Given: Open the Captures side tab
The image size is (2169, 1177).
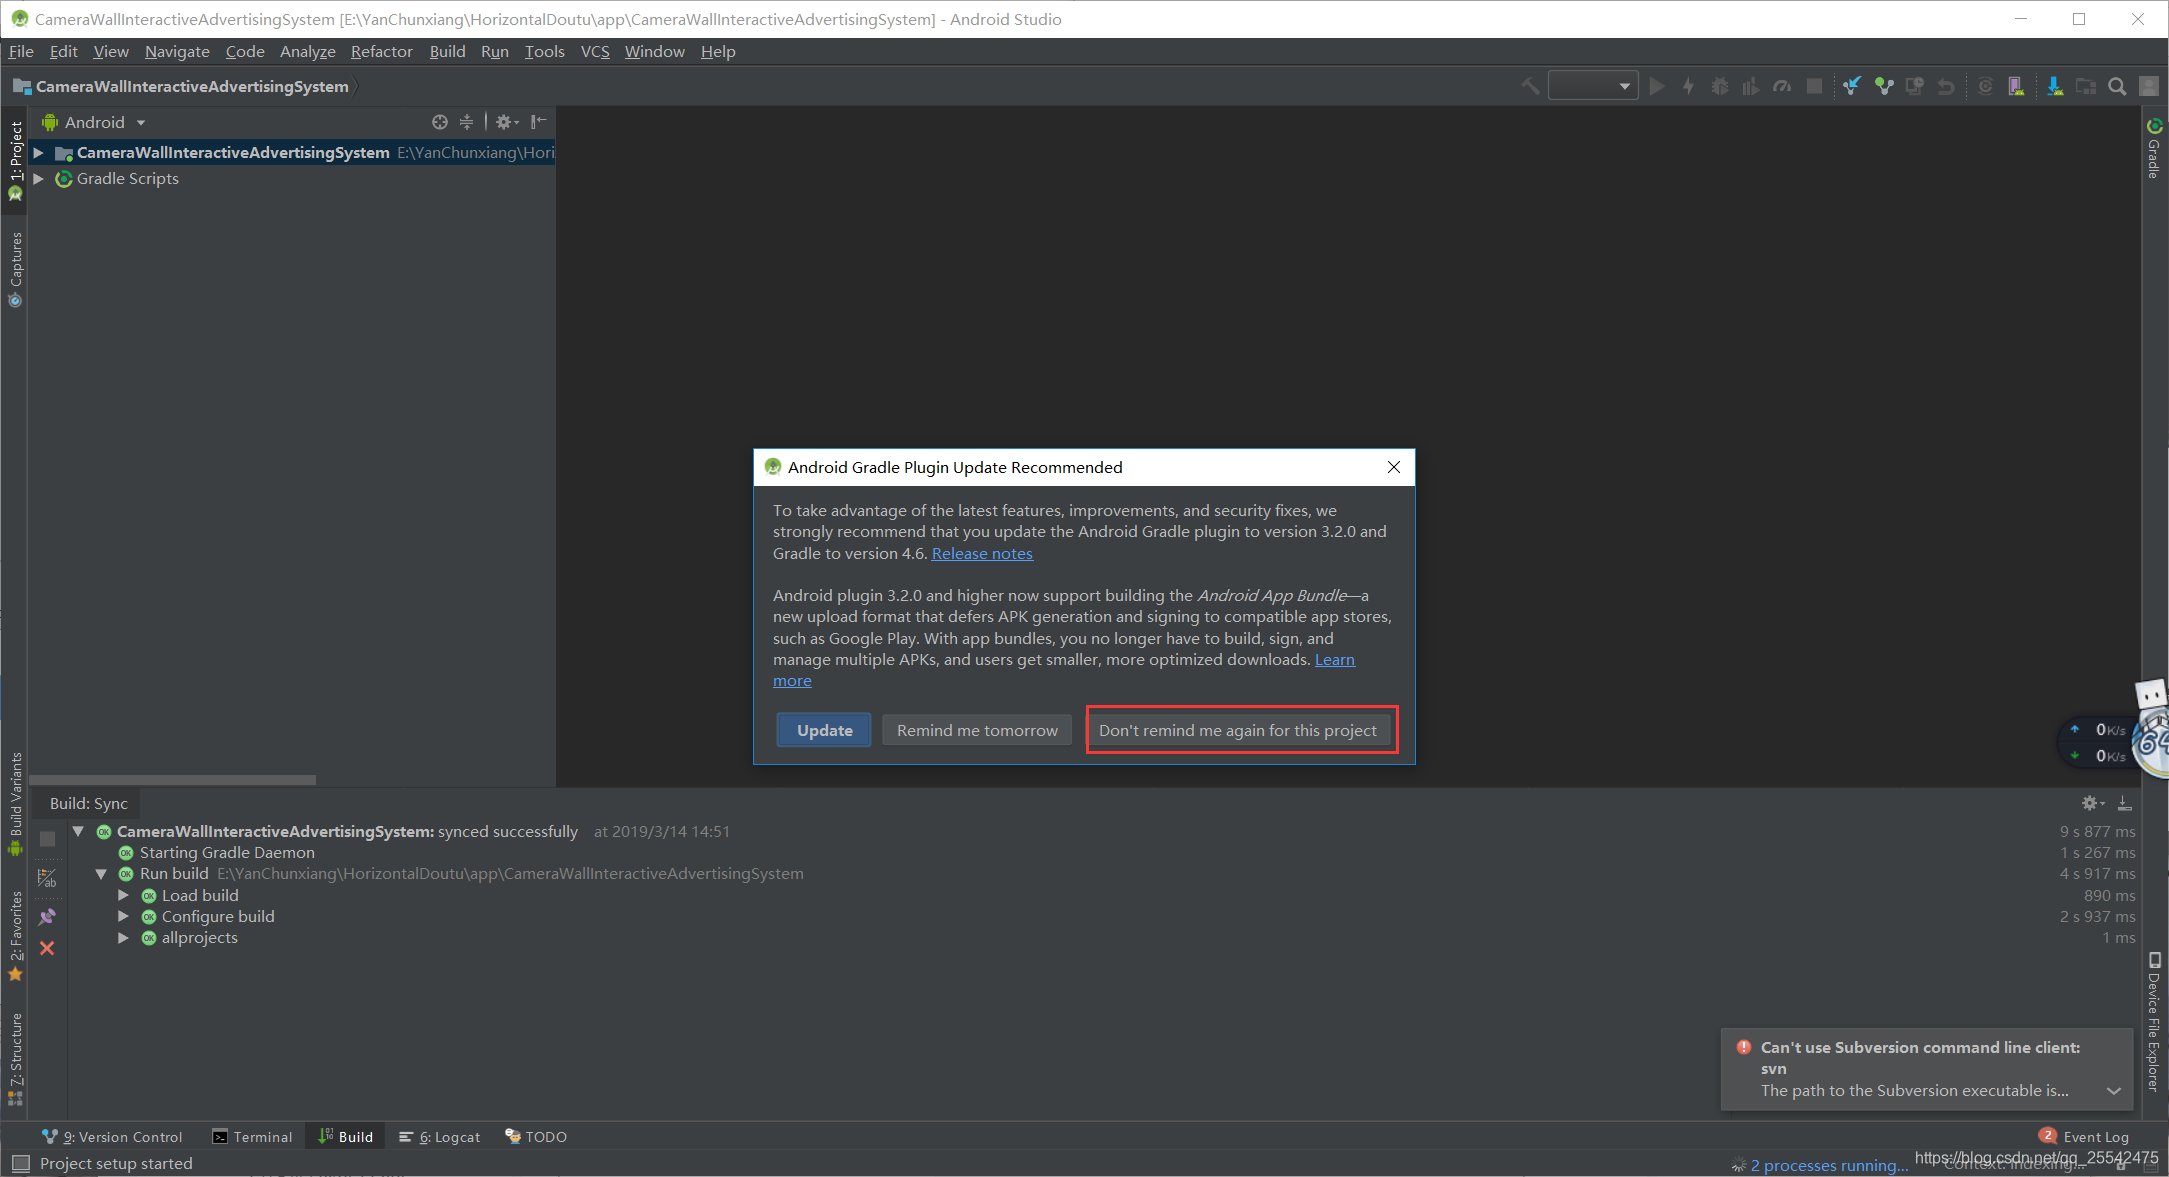Looking at the screenshot, I should pos(15,270).
